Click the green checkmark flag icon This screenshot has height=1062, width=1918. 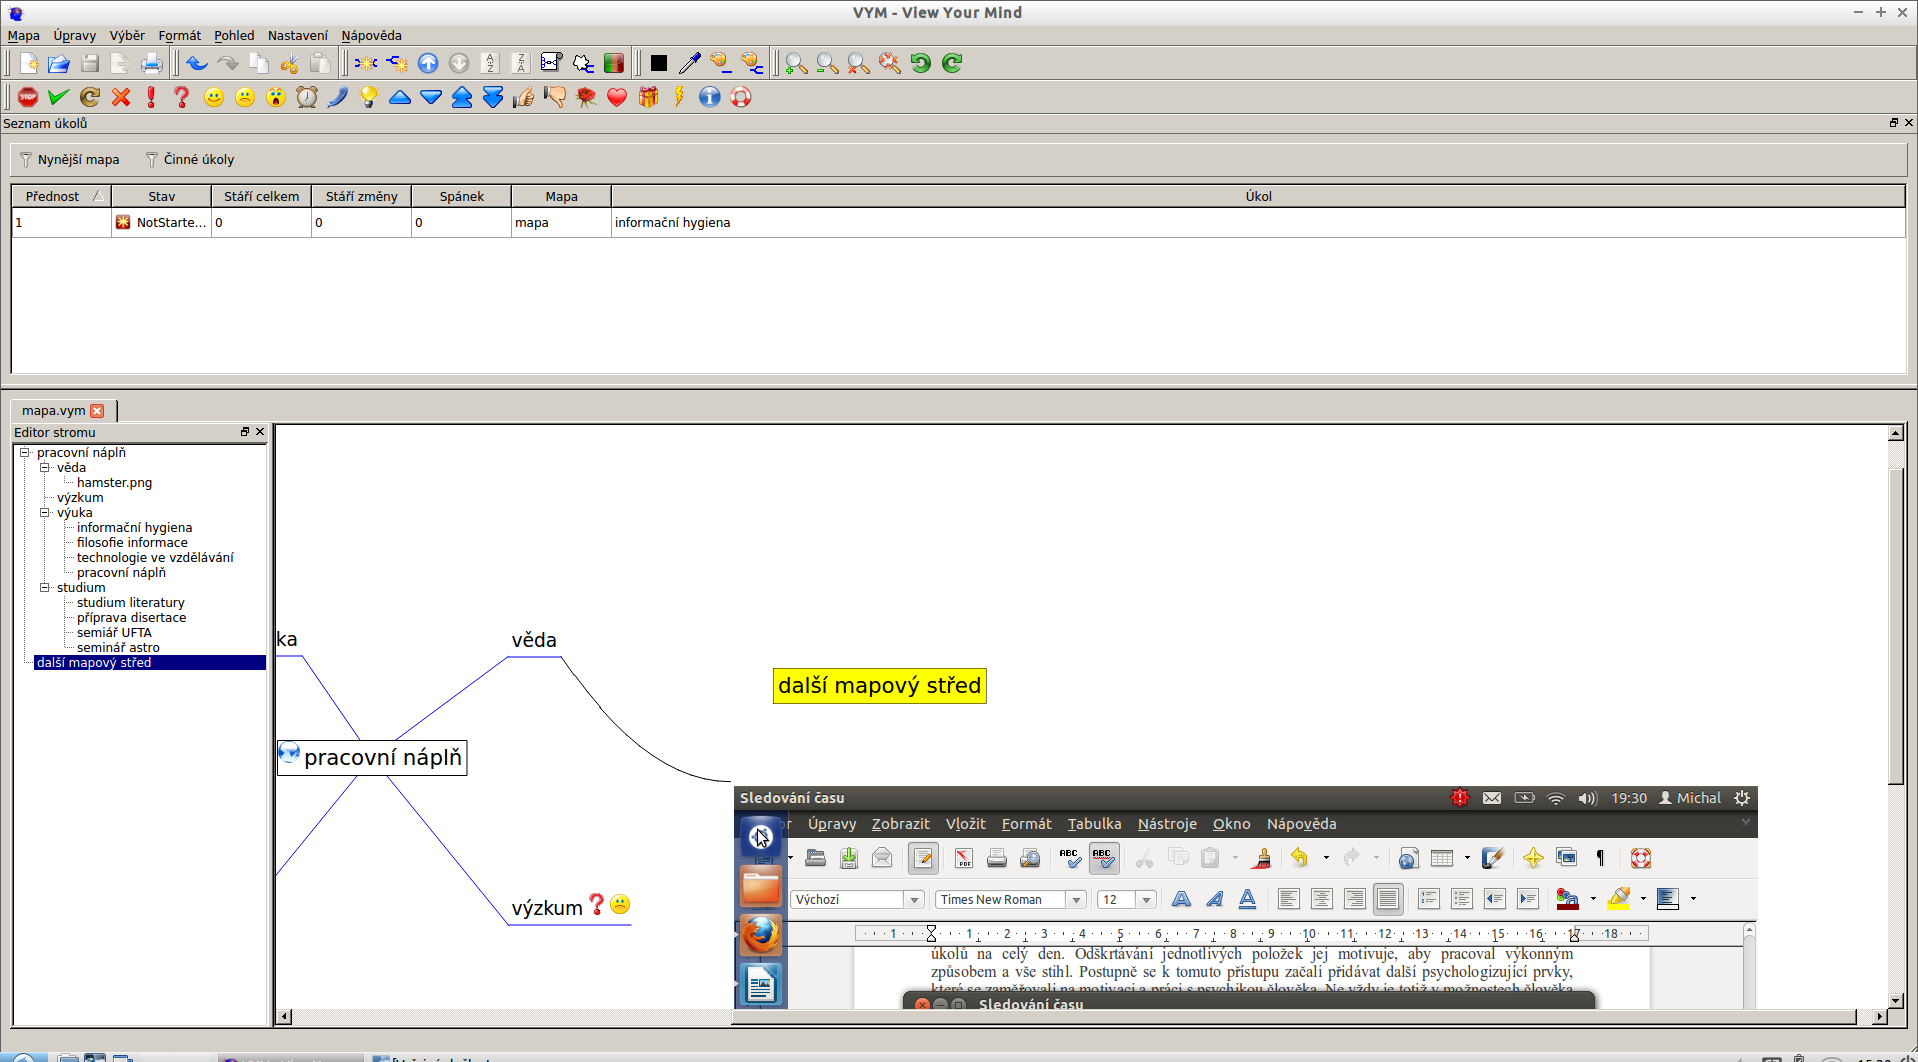pyautogui.click(x=58, y=97)
